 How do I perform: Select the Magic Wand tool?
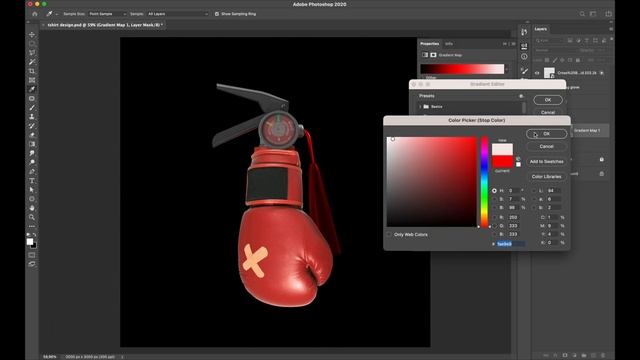[32, 62]
